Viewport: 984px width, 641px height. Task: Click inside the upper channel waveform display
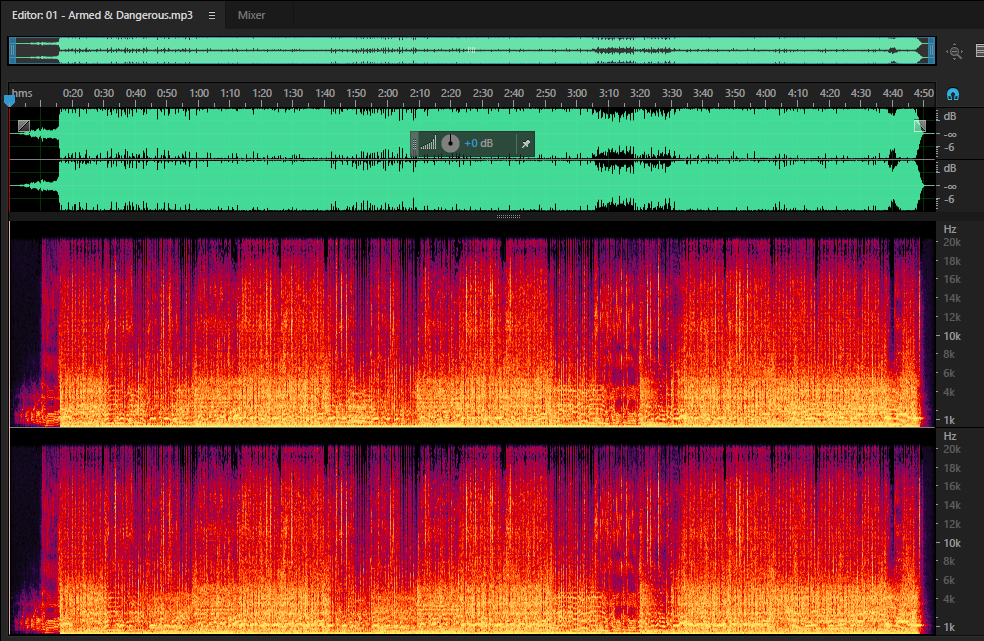pos(472,133)
